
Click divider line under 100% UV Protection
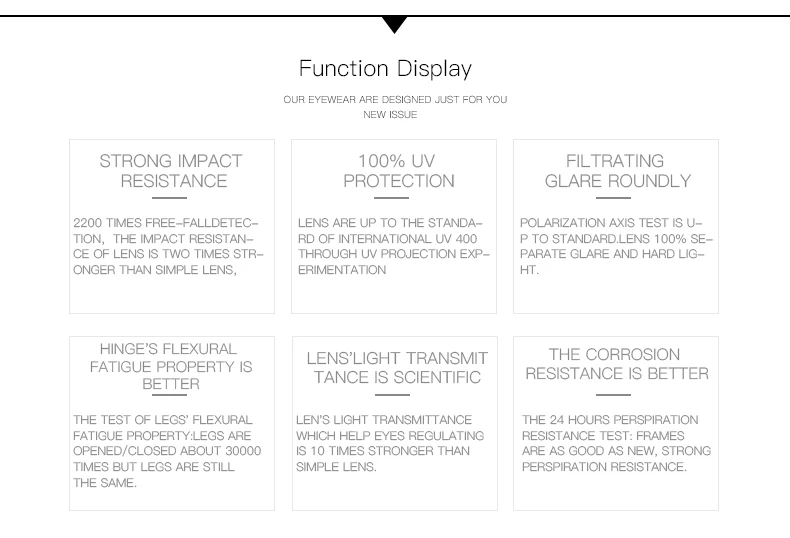[391, 198]
